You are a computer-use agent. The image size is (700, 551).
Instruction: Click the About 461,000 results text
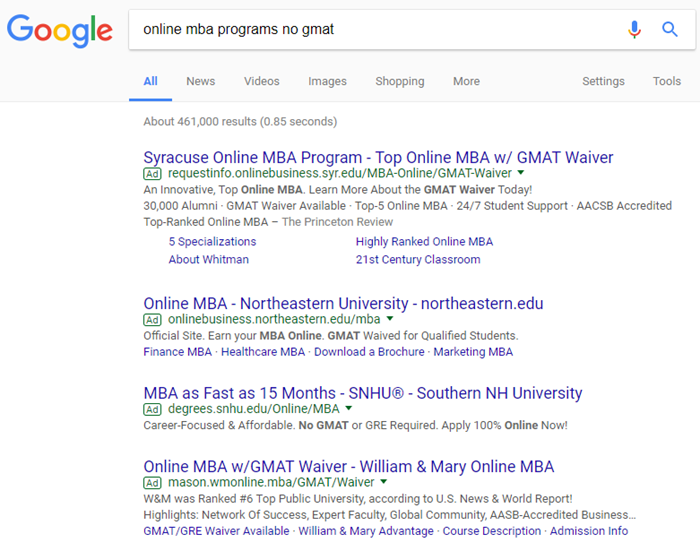(240, 121)
